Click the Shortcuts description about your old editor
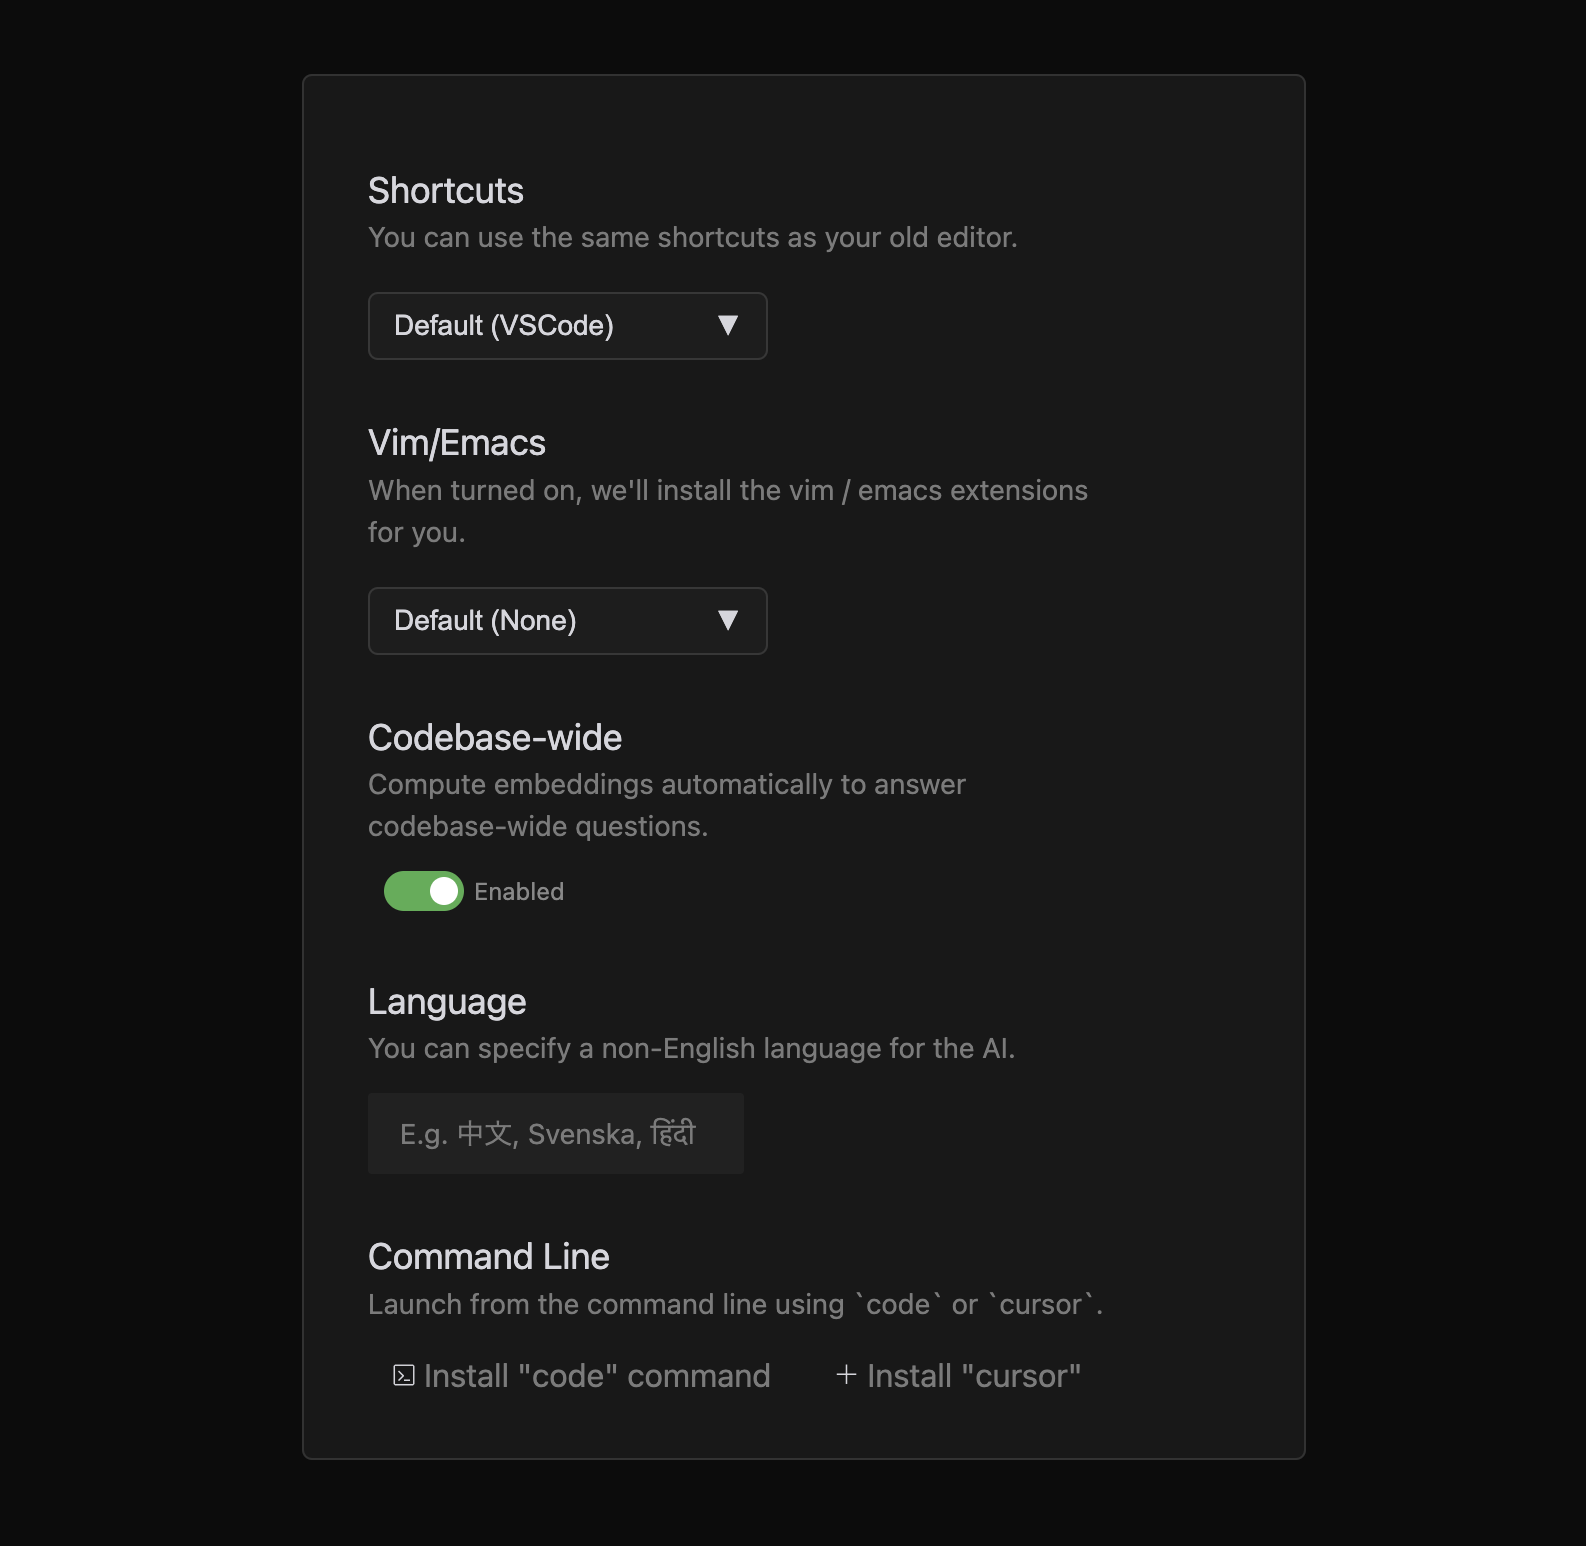The height and width of the screenshot is (1546, 1586). click(x=692, y=238)
